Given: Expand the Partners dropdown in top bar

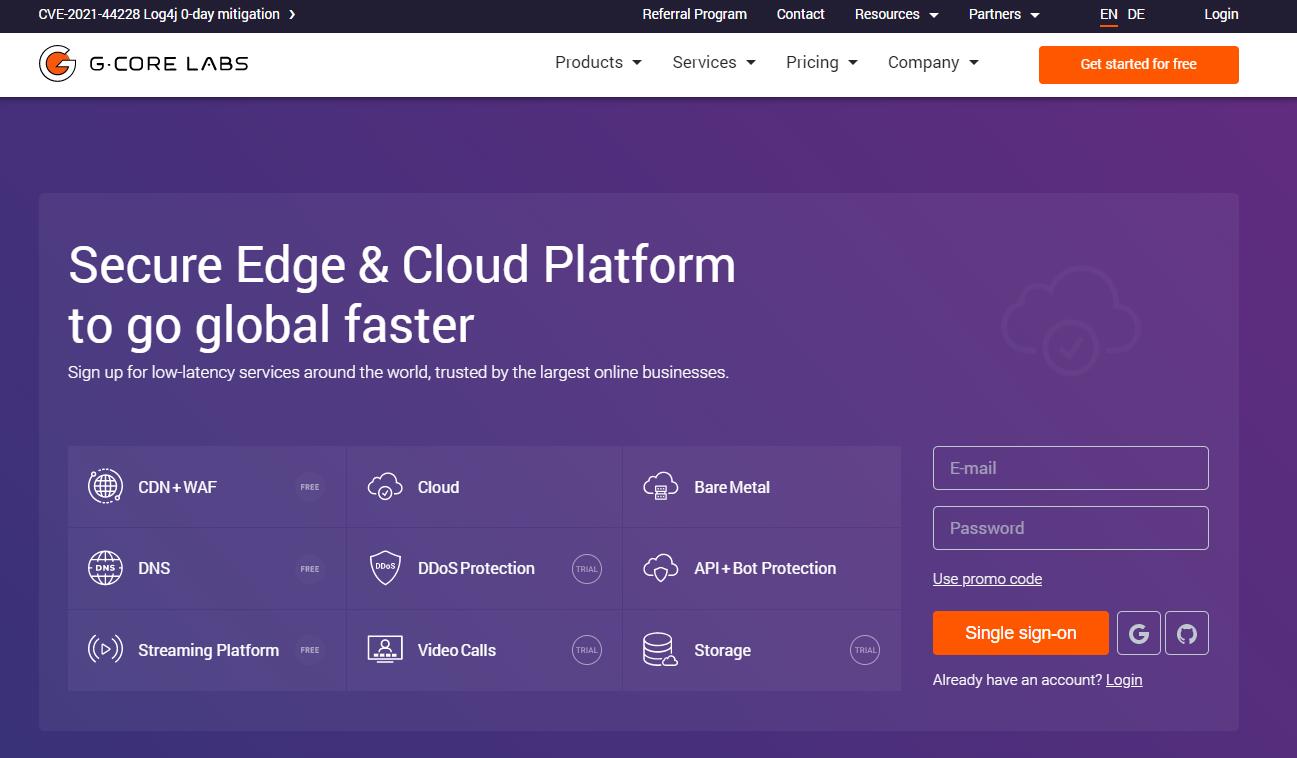Looking at the screenshot, I should [1004, 14].
